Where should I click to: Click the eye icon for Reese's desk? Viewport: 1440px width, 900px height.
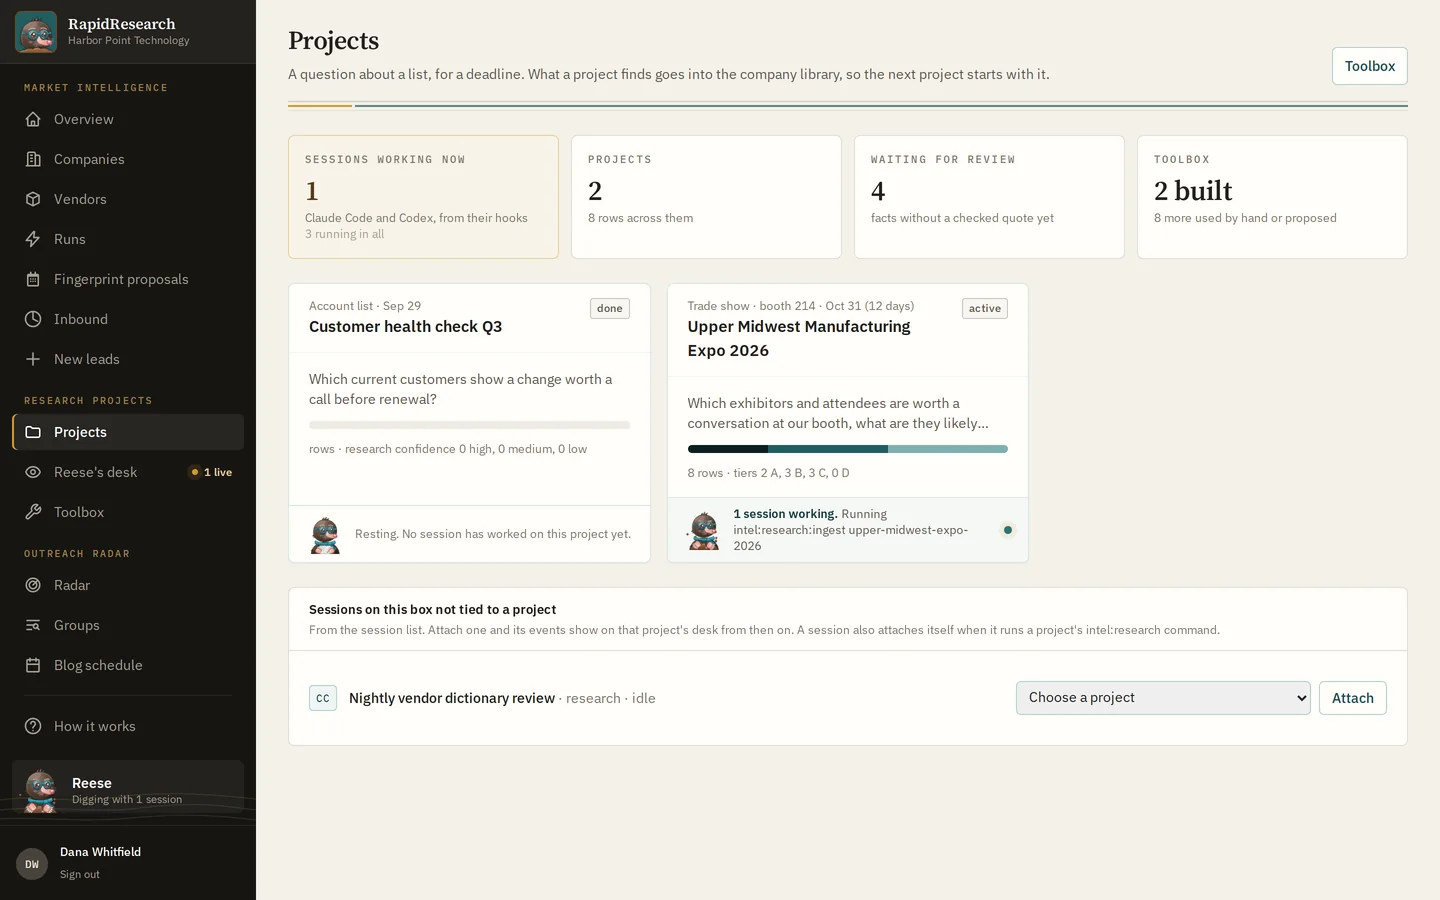pos(33,472)
